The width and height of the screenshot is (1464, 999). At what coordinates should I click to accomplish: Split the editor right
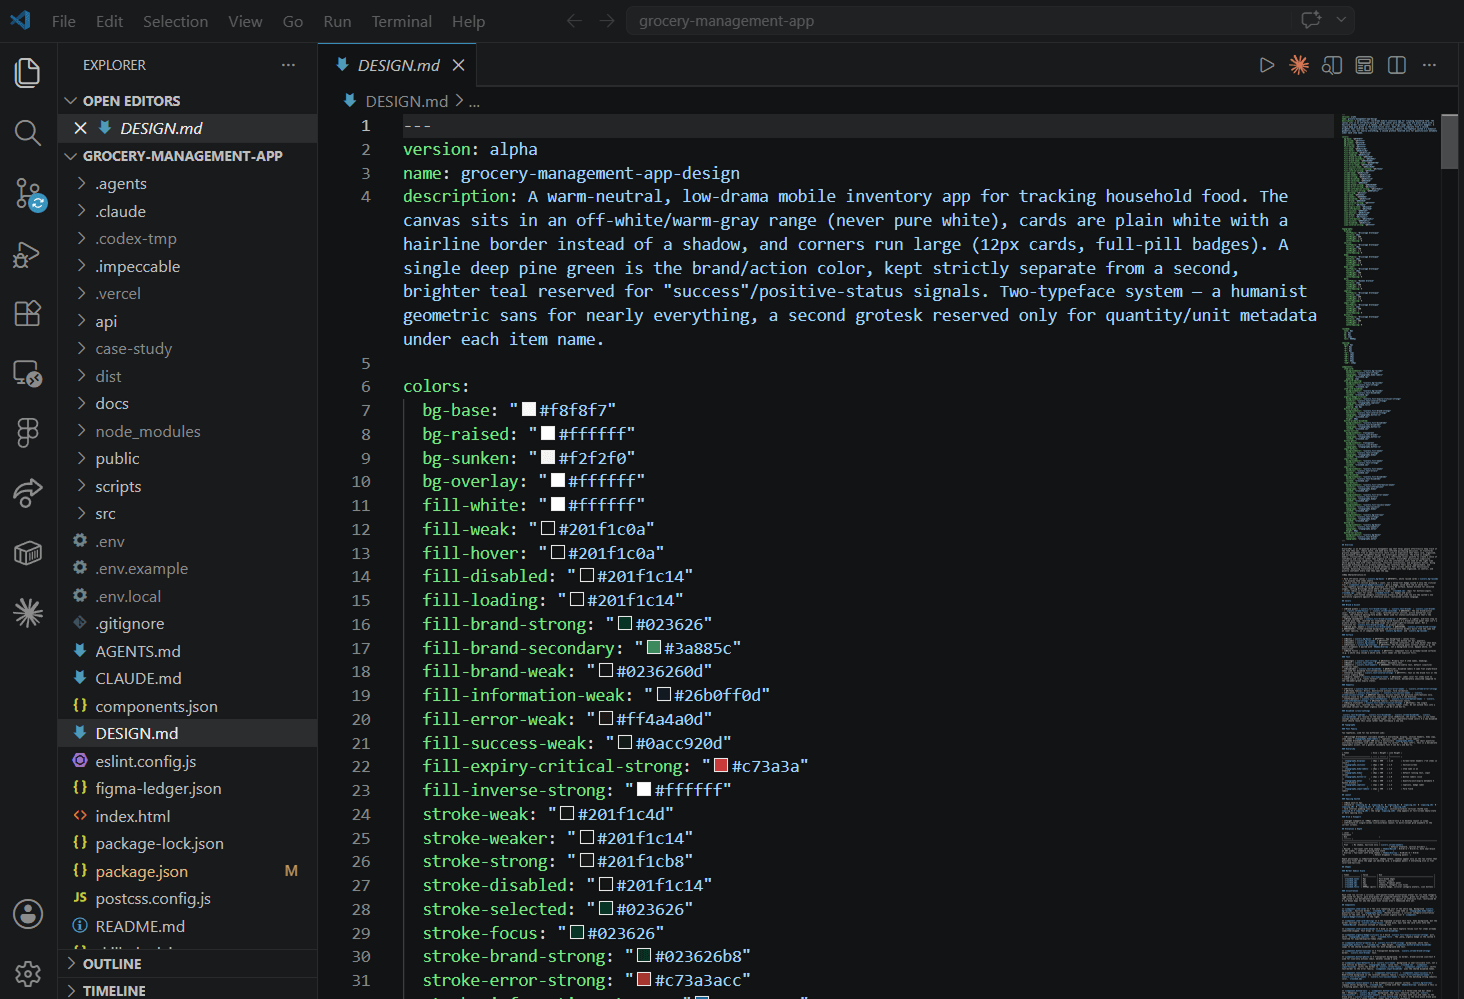click(x=1397, y=65)
